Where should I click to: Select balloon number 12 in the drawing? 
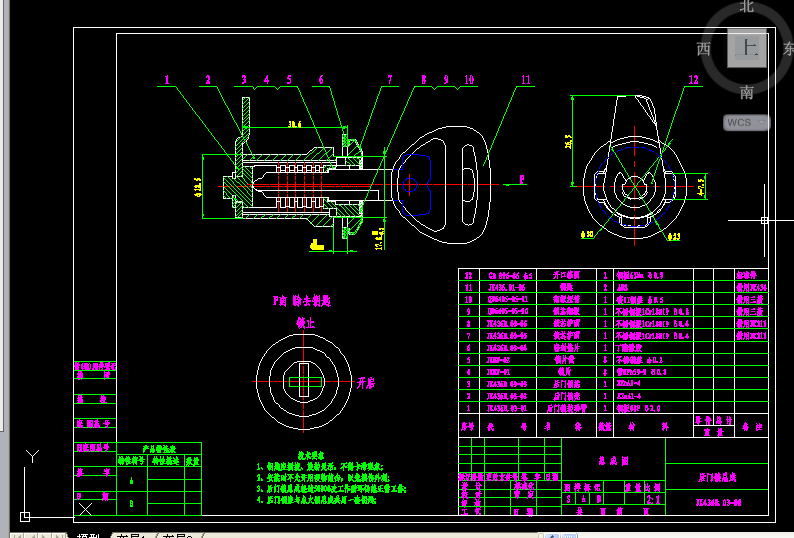pyautogui.click(x=693, y=80)
